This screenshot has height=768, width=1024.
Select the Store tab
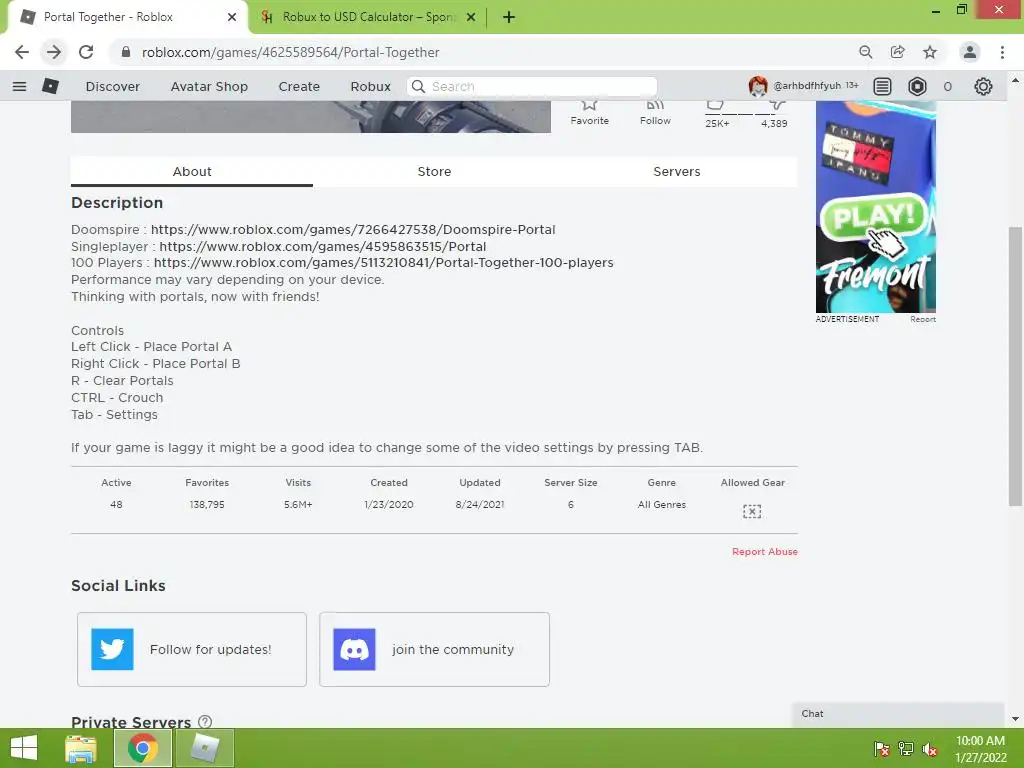(434, 172)
